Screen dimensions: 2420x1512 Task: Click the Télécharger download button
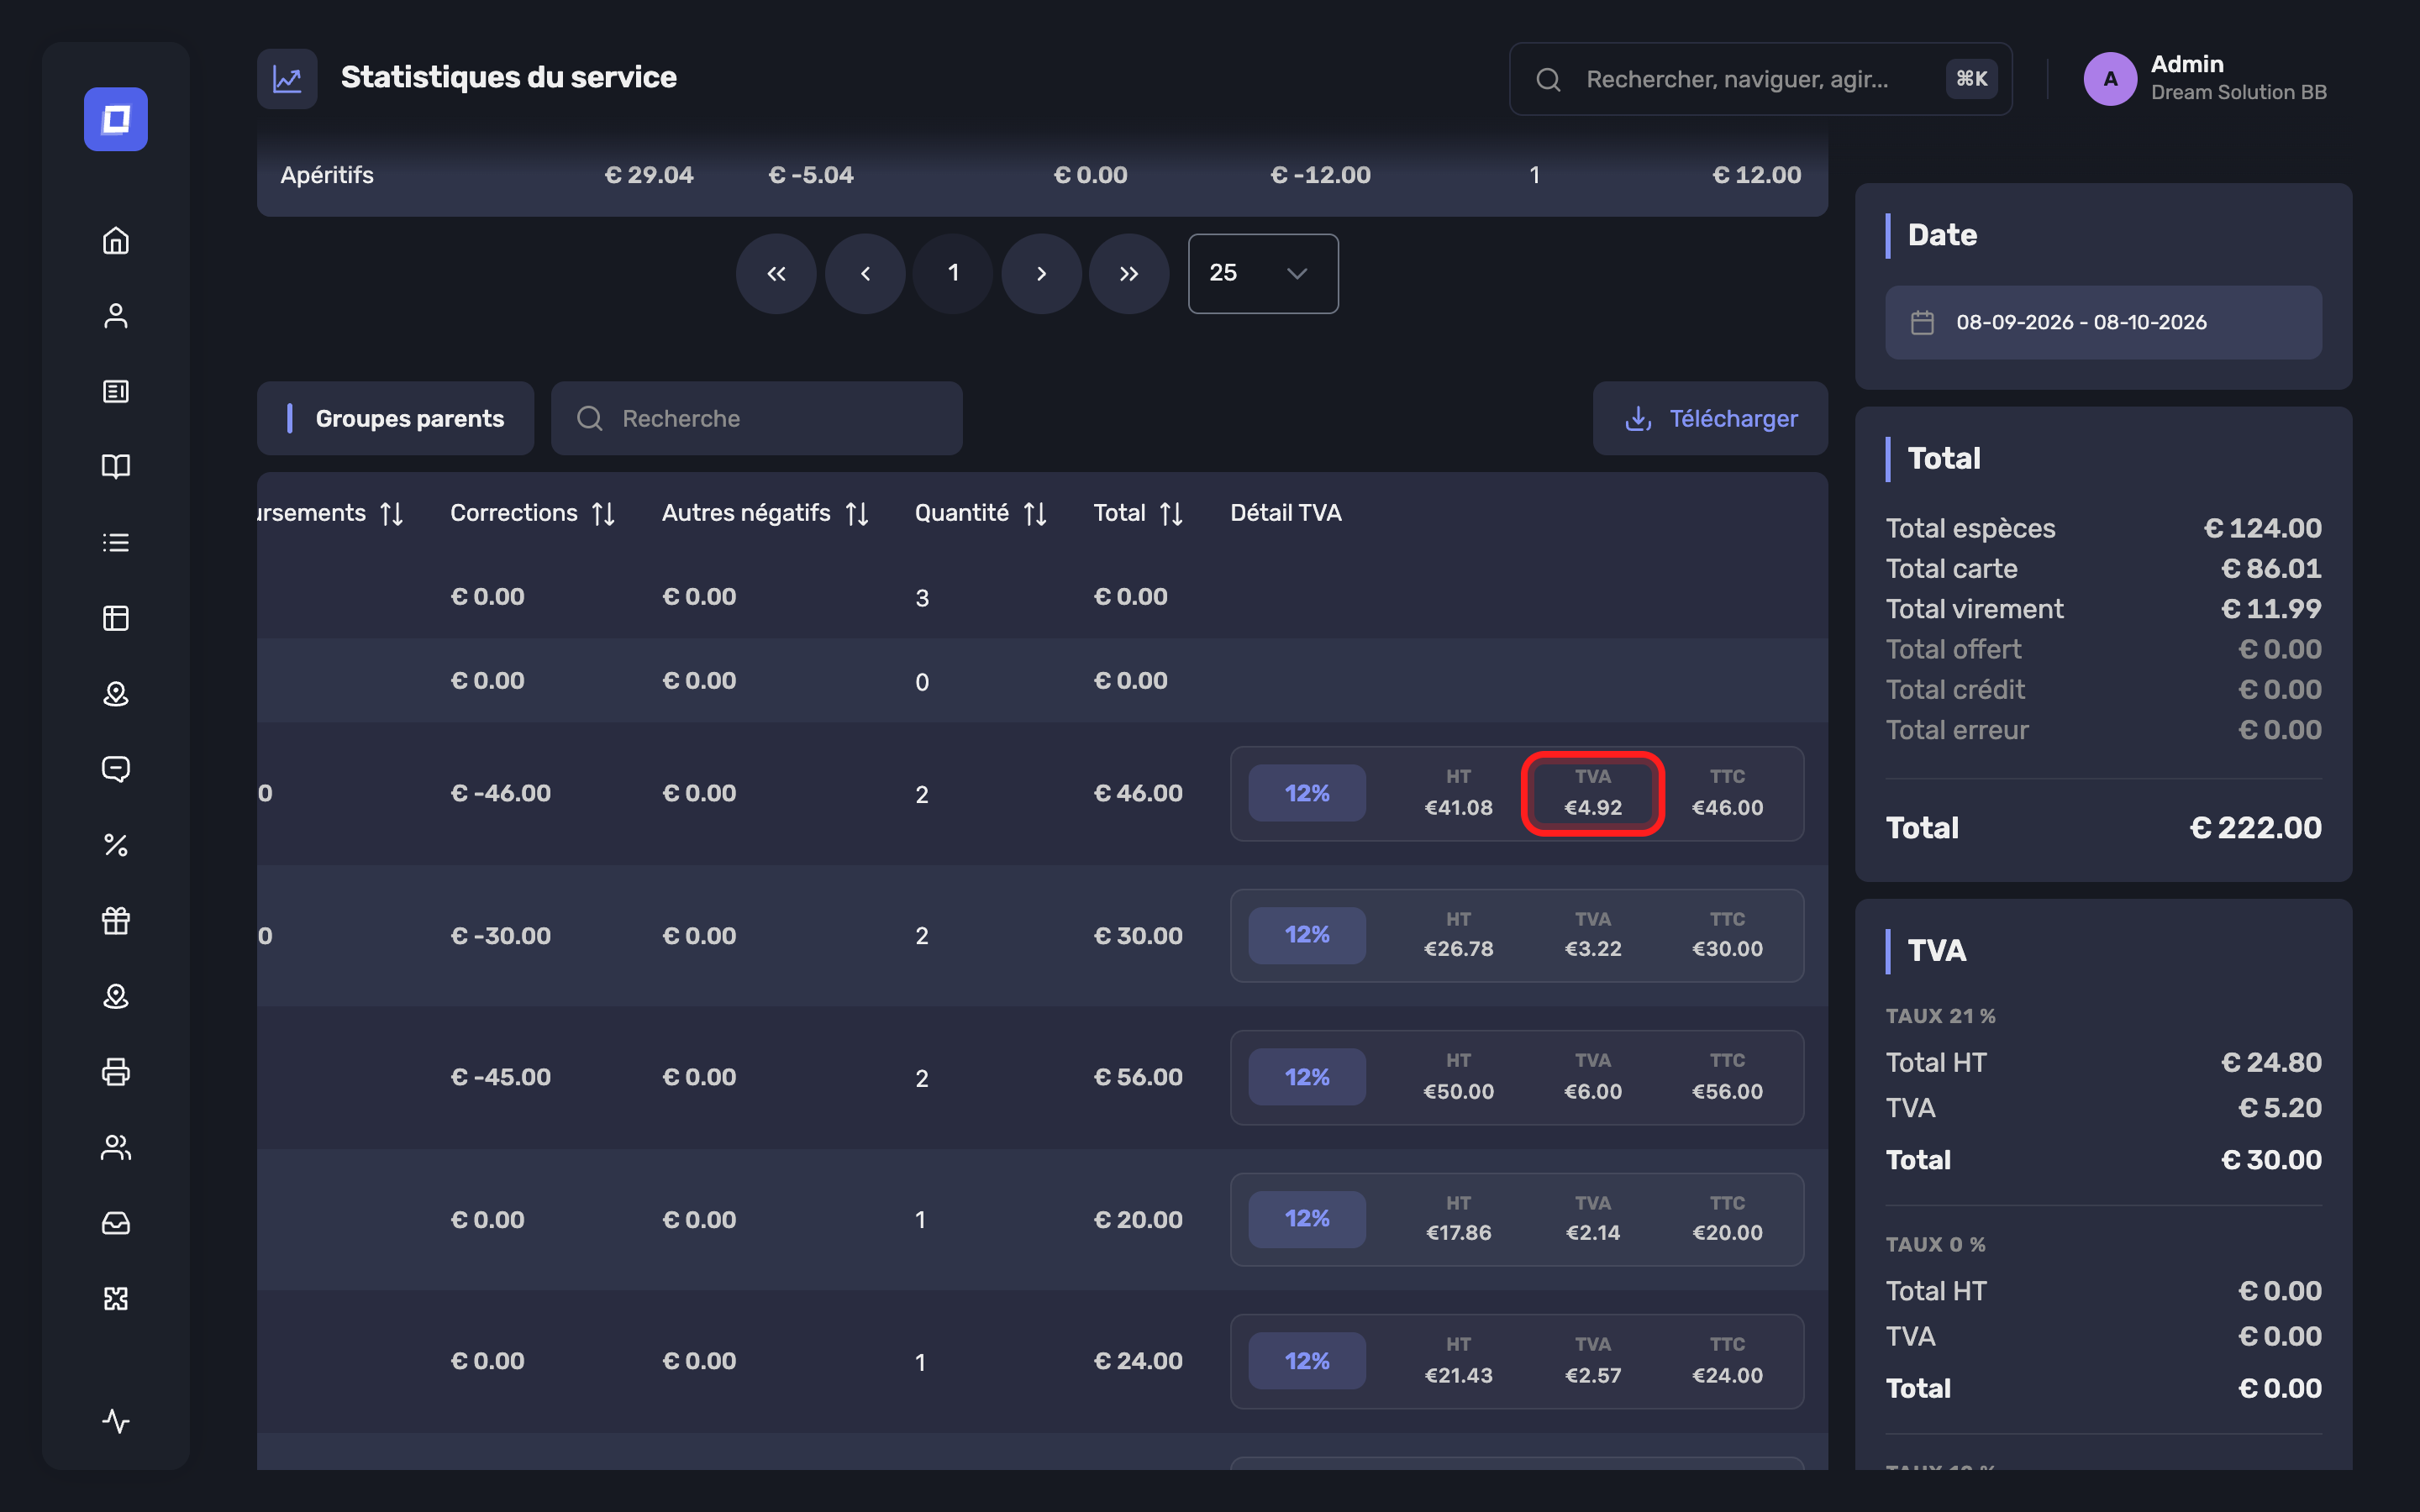(x=1710, y=418)
